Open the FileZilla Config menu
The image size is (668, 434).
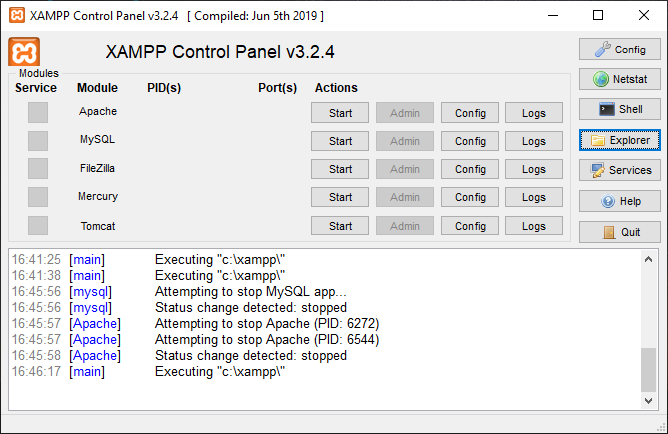pyautogui.click(x=470, y=169)
